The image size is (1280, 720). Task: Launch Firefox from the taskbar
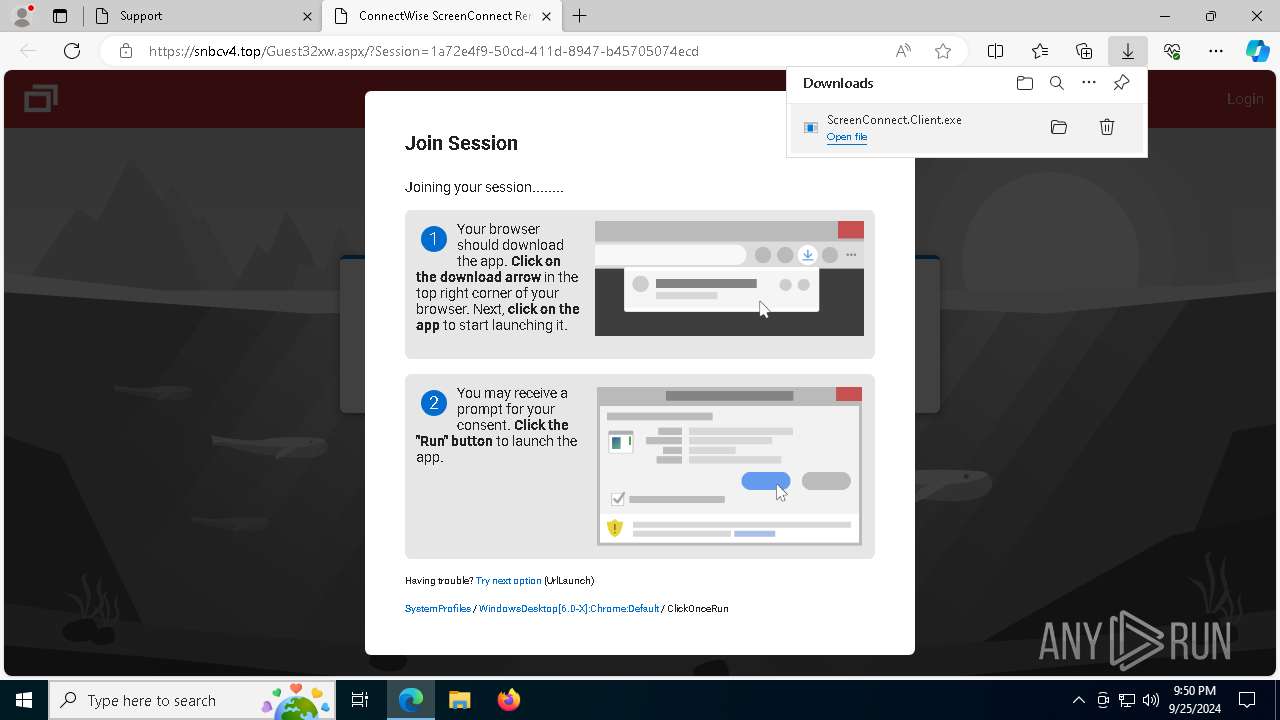coord(508,700)
